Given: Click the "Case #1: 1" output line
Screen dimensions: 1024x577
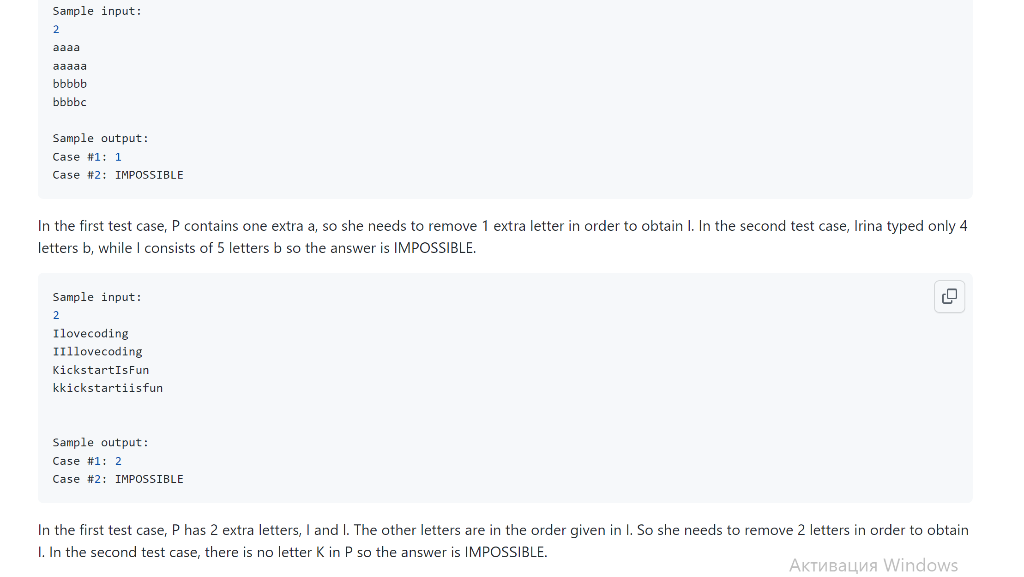Looking at the screenshot, I should tap(87, 157).
